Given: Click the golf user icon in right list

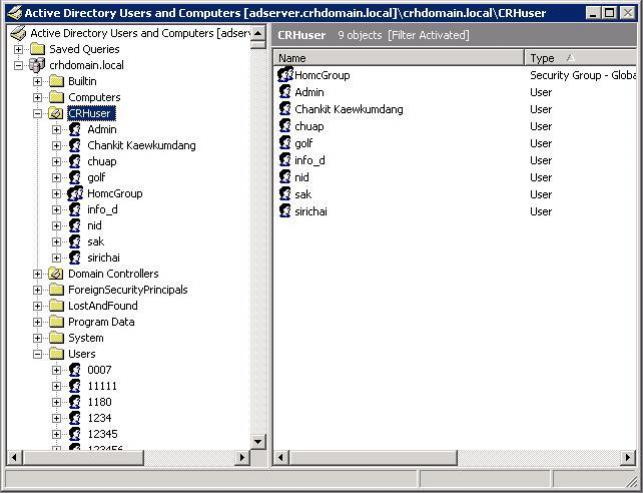Looking at the screenshot, I should point(285,143).
